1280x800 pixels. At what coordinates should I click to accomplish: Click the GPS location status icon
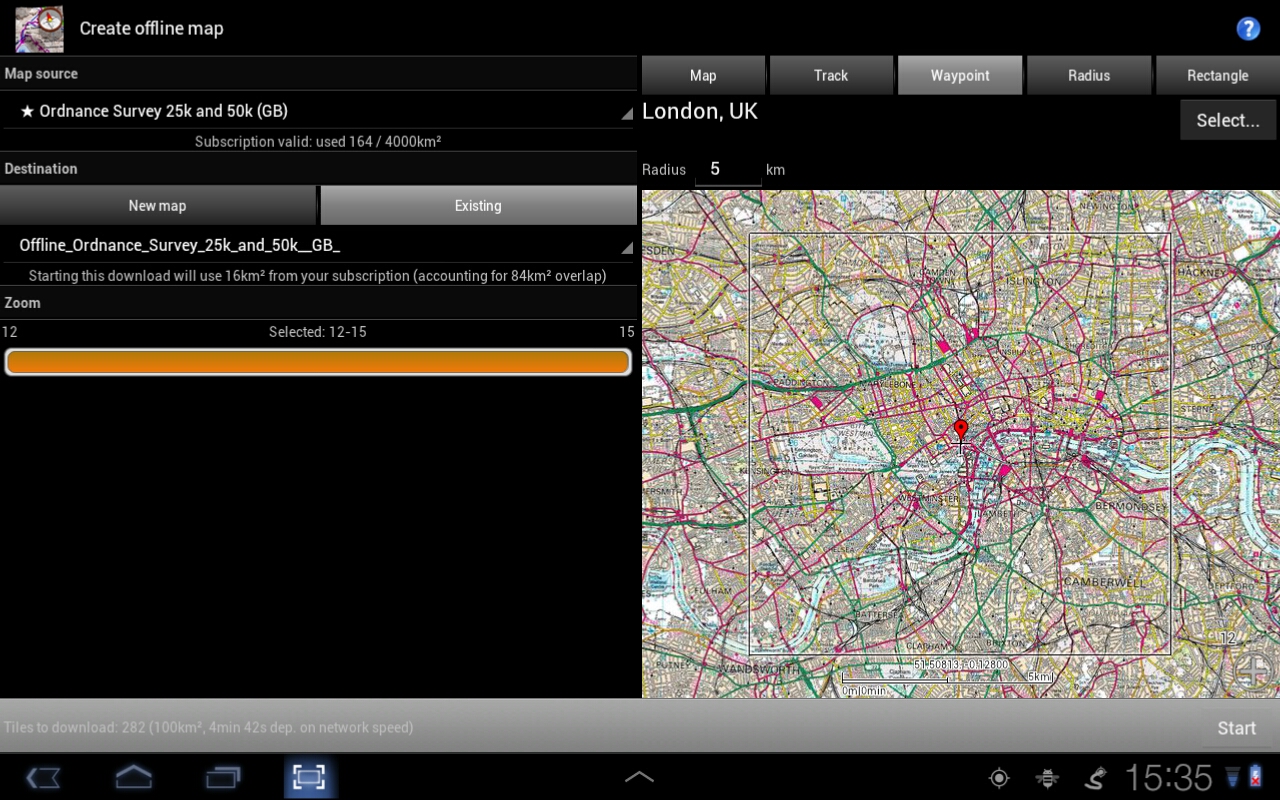(998, 778)
